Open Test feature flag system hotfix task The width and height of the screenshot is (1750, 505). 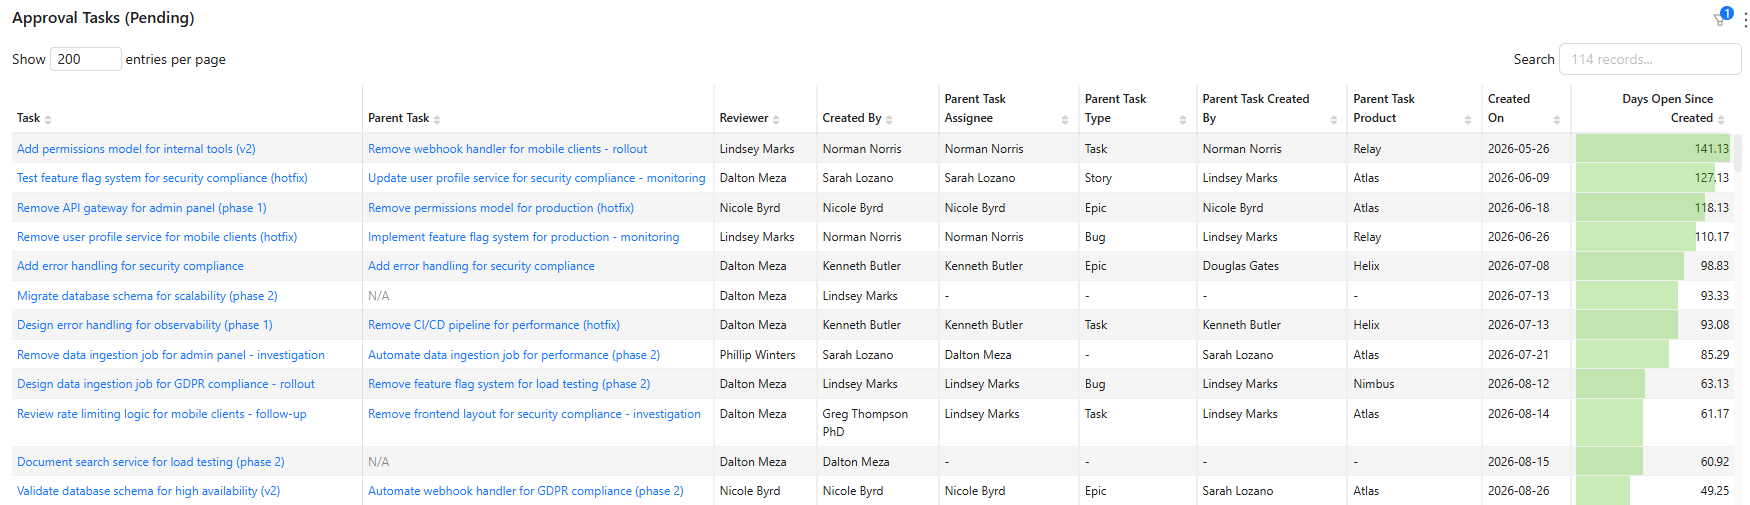click(x=162, y=178)
